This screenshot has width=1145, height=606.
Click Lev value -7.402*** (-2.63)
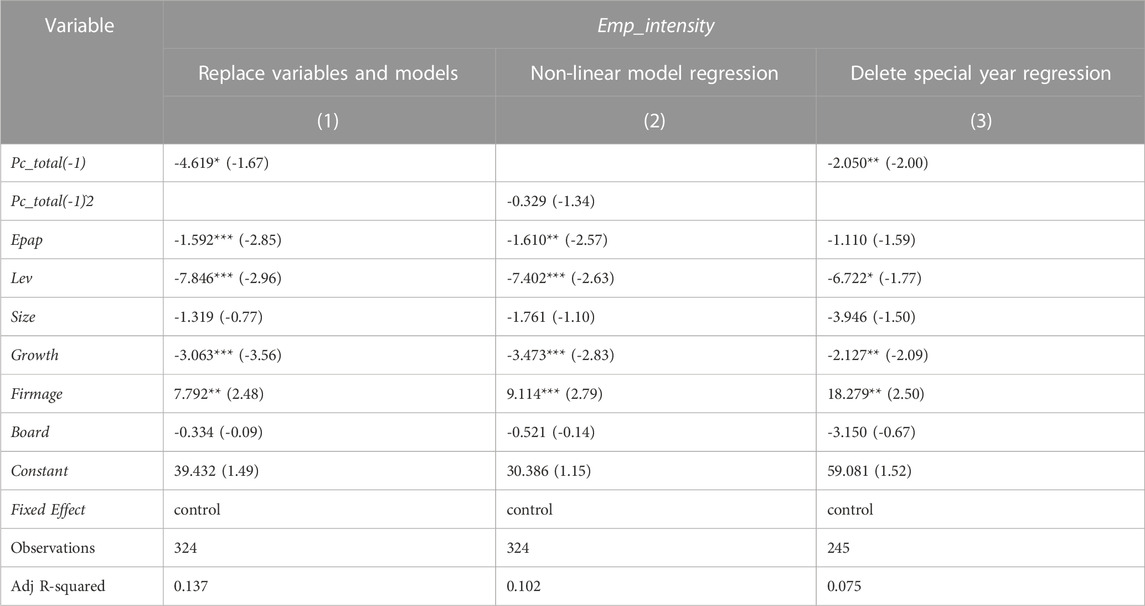click(560, 278)
